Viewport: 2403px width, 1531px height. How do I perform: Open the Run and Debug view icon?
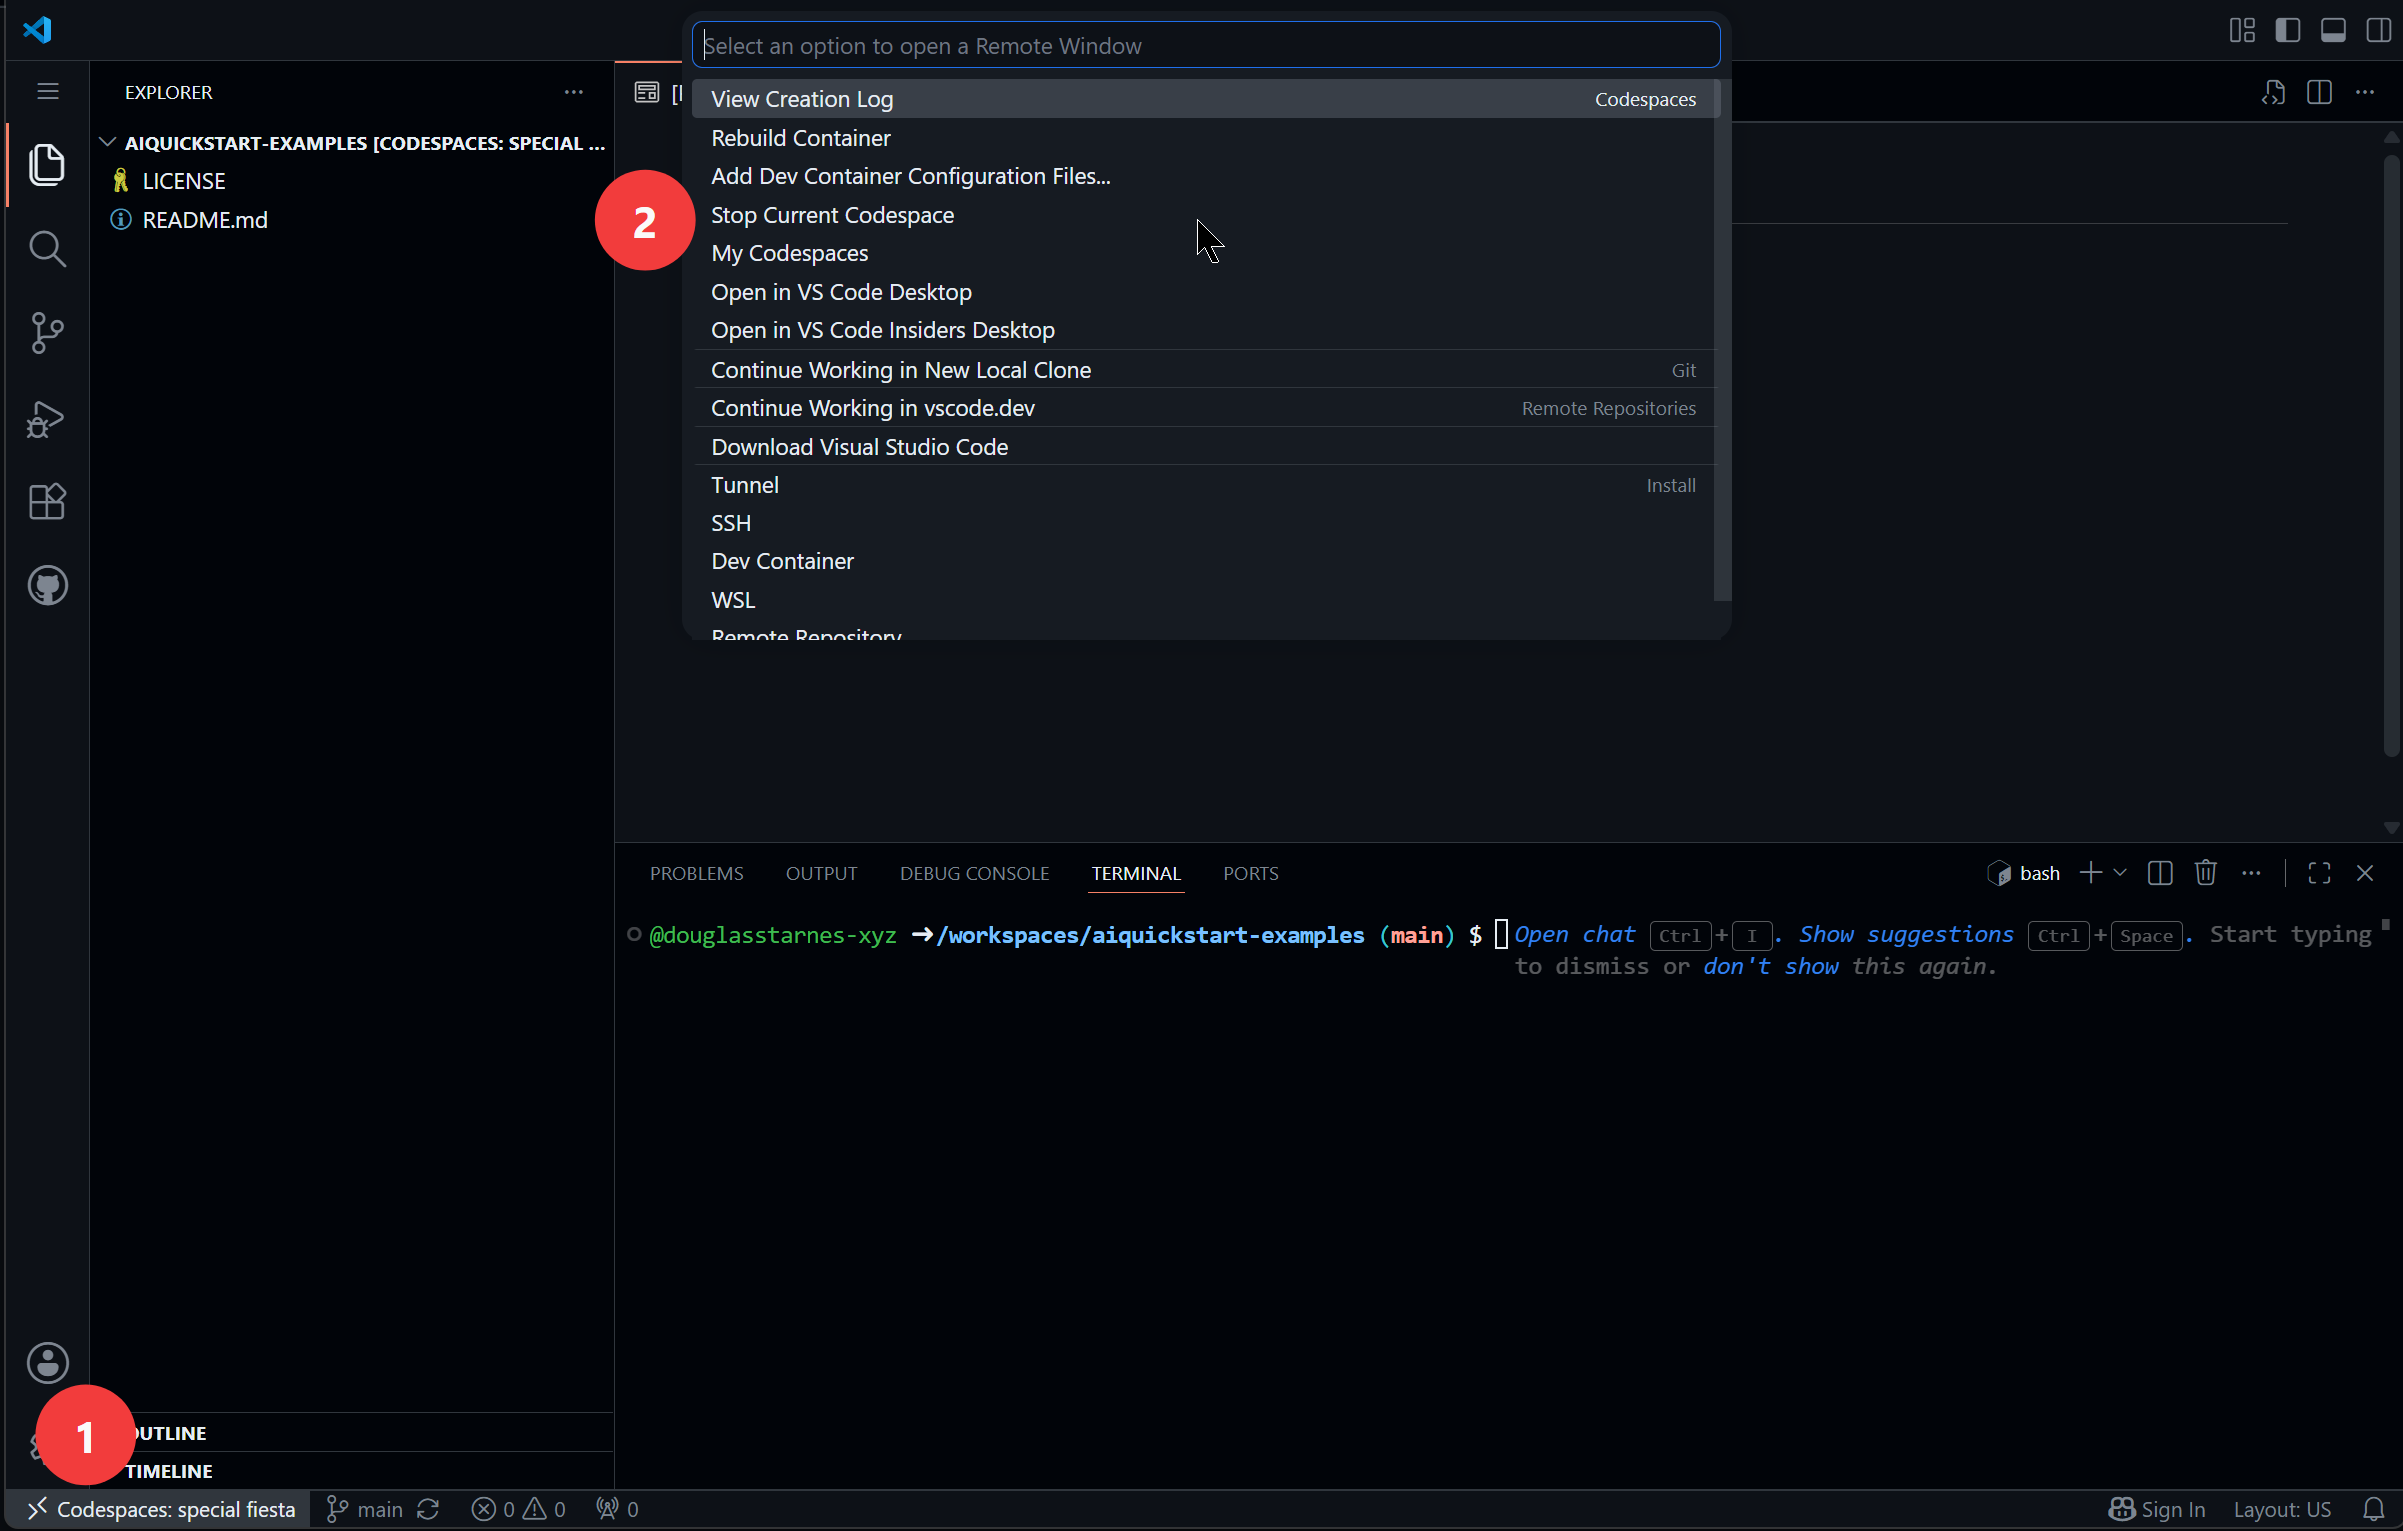[x=47, y=418]
